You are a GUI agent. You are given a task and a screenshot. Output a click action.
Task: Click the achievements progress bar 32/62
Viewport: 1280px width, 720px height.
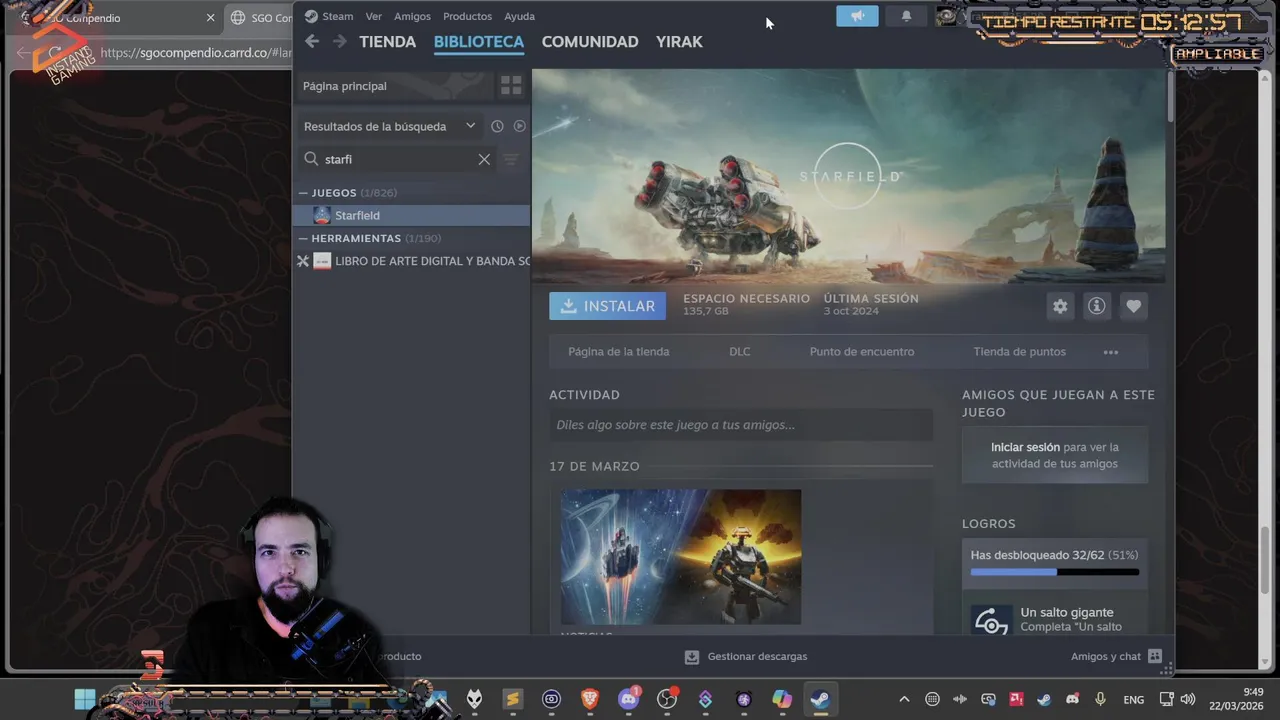(1055, 572)
